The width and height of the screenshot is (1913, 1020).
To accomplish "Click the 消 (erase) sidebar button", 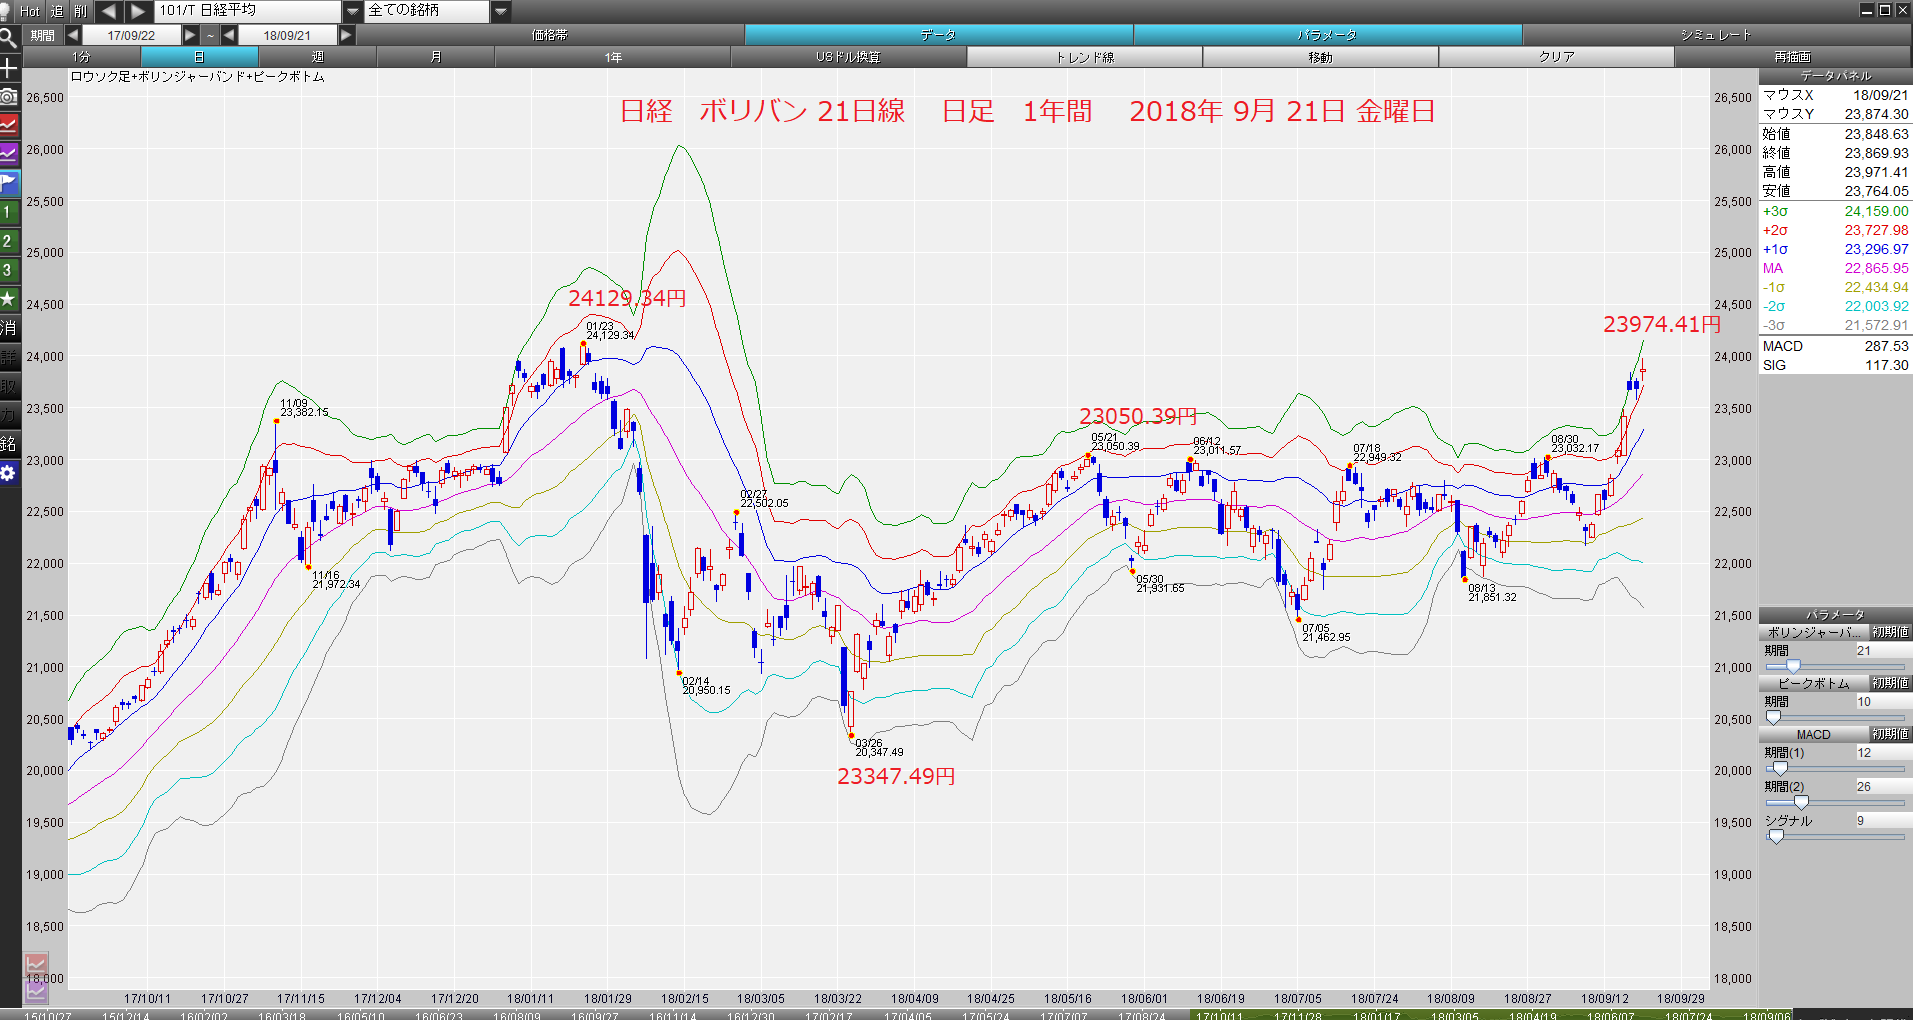I will click(9, 328).
